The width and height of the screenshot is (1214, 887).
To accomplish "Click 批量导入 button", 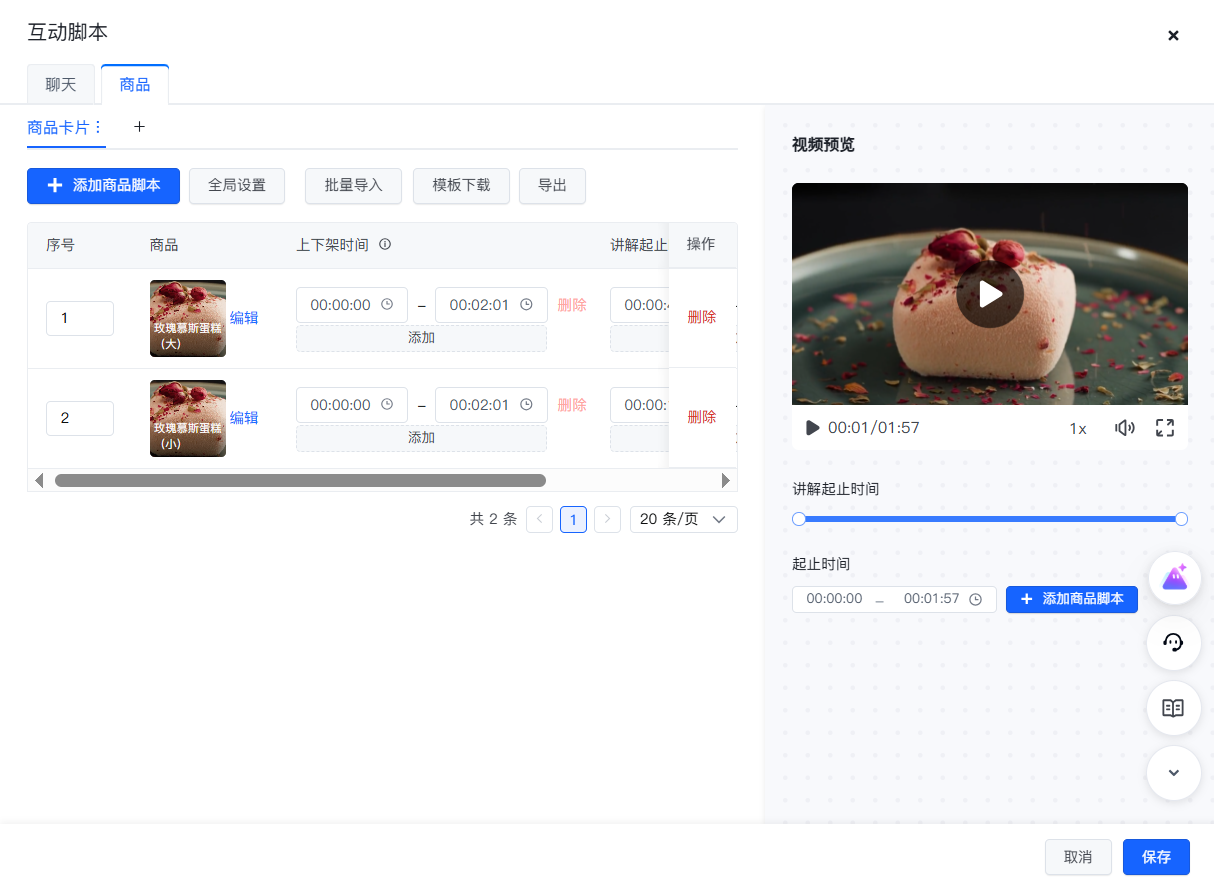I will [354, 186].
